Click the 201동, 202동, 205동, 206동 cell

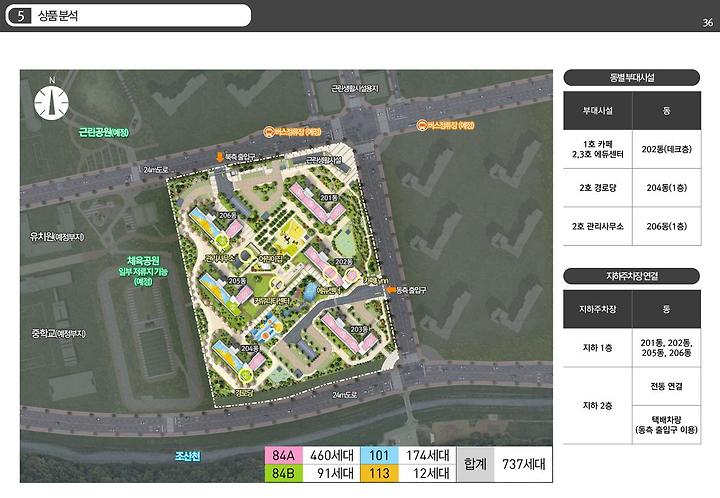click(x=667, y=347)
